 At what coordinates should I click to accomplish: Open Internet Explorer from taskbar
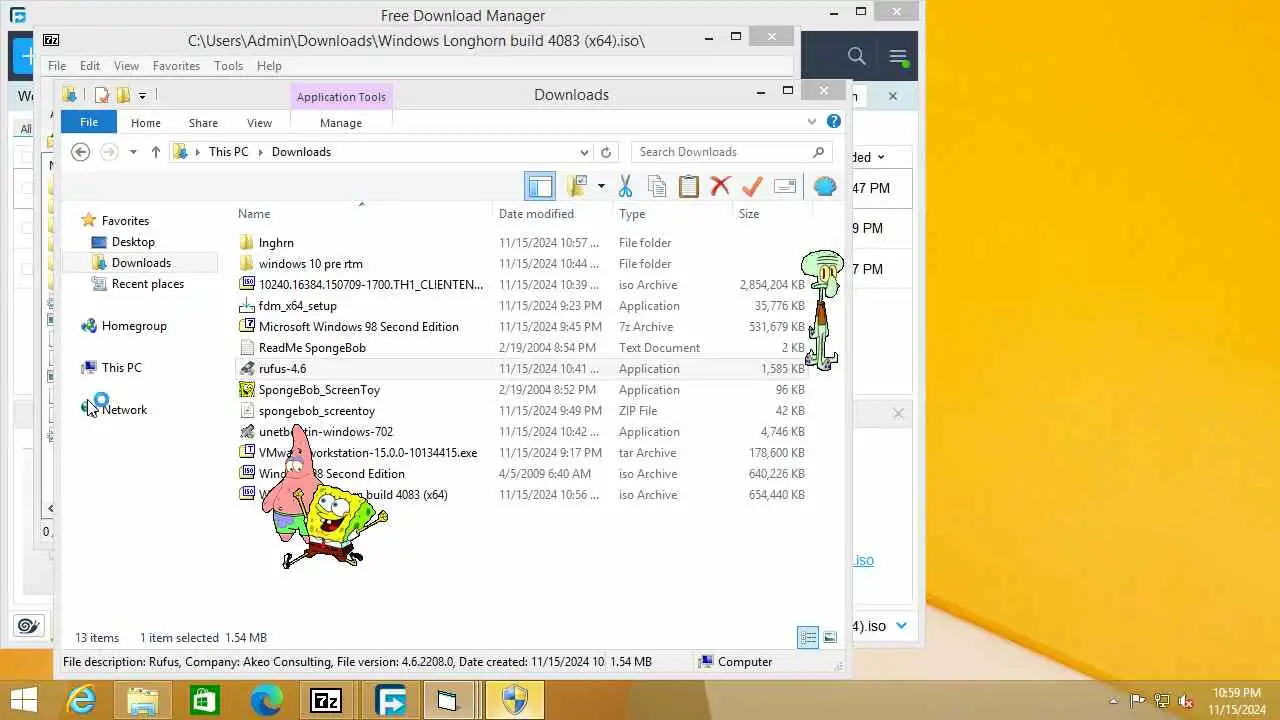81,701
